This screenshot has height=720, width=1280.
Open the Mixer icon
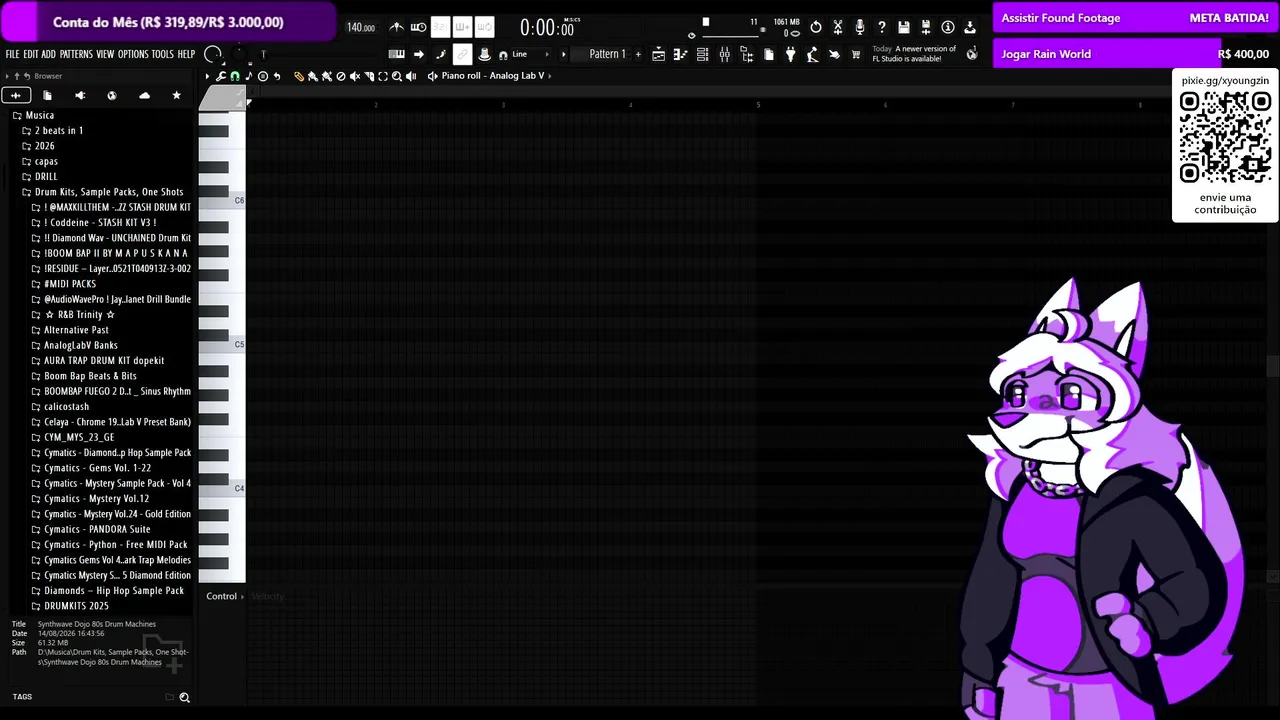[x=725, y=54]
